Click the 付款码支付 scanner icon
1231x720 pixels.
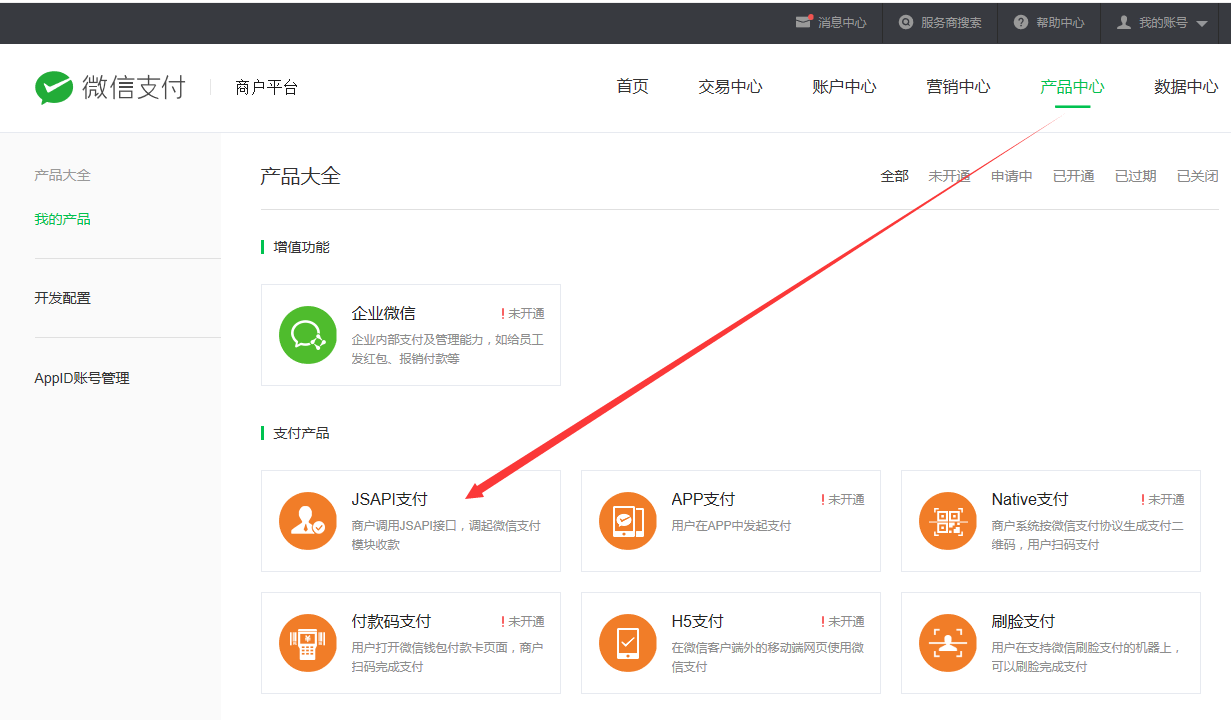point(307,643)
